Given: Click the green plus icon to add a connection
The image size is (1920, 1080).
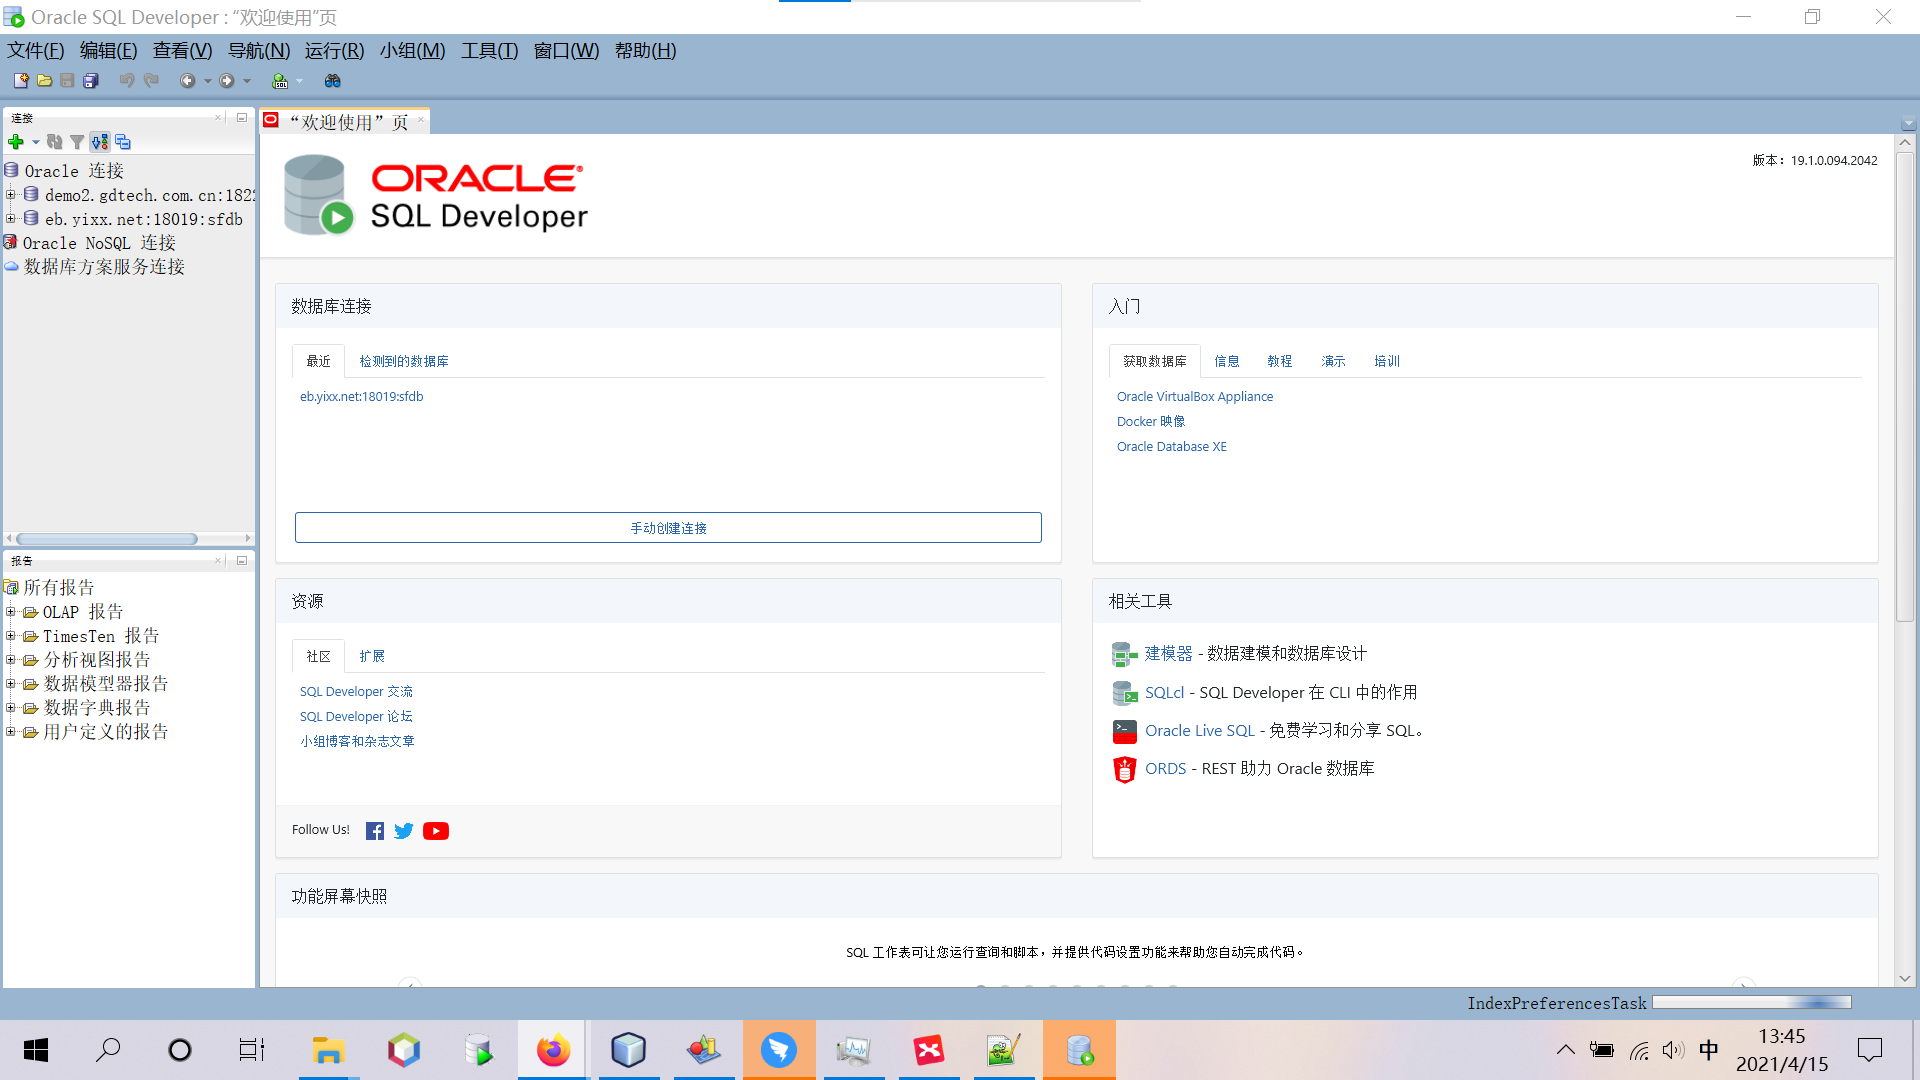Looking at the screenshot, I should point(16,142).
